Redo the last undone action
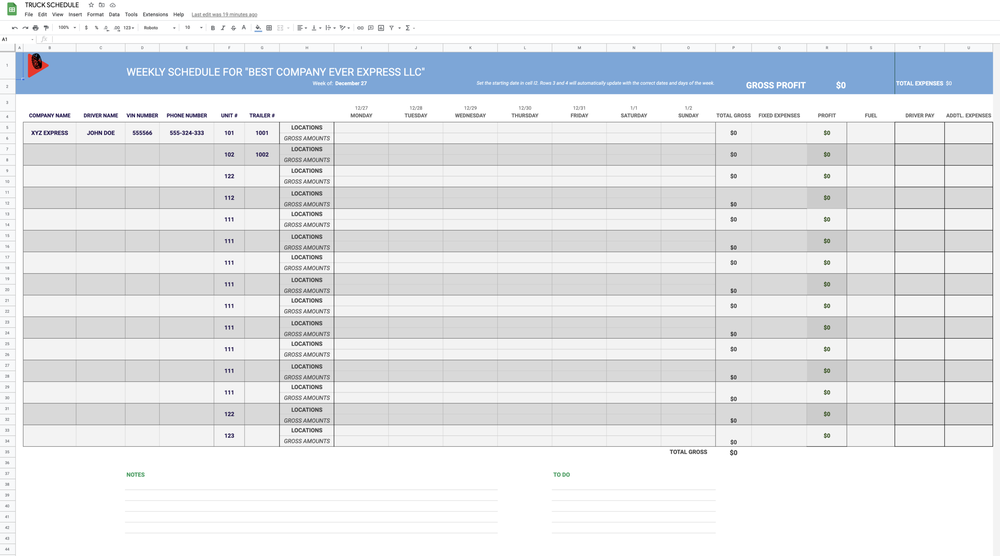Image resolution: width=1000 pixels, height=556 pixels. coord(25,28)
